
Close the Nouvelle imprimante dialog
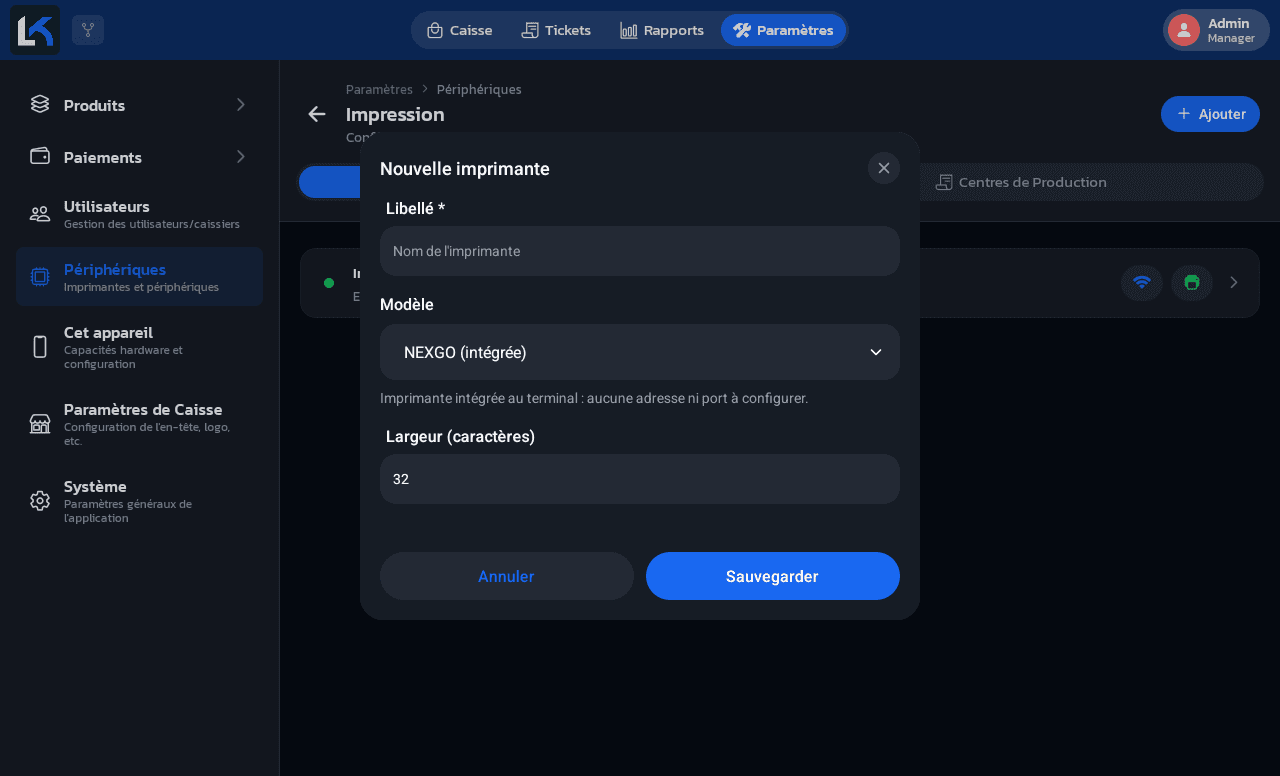[x=884, y=168]
